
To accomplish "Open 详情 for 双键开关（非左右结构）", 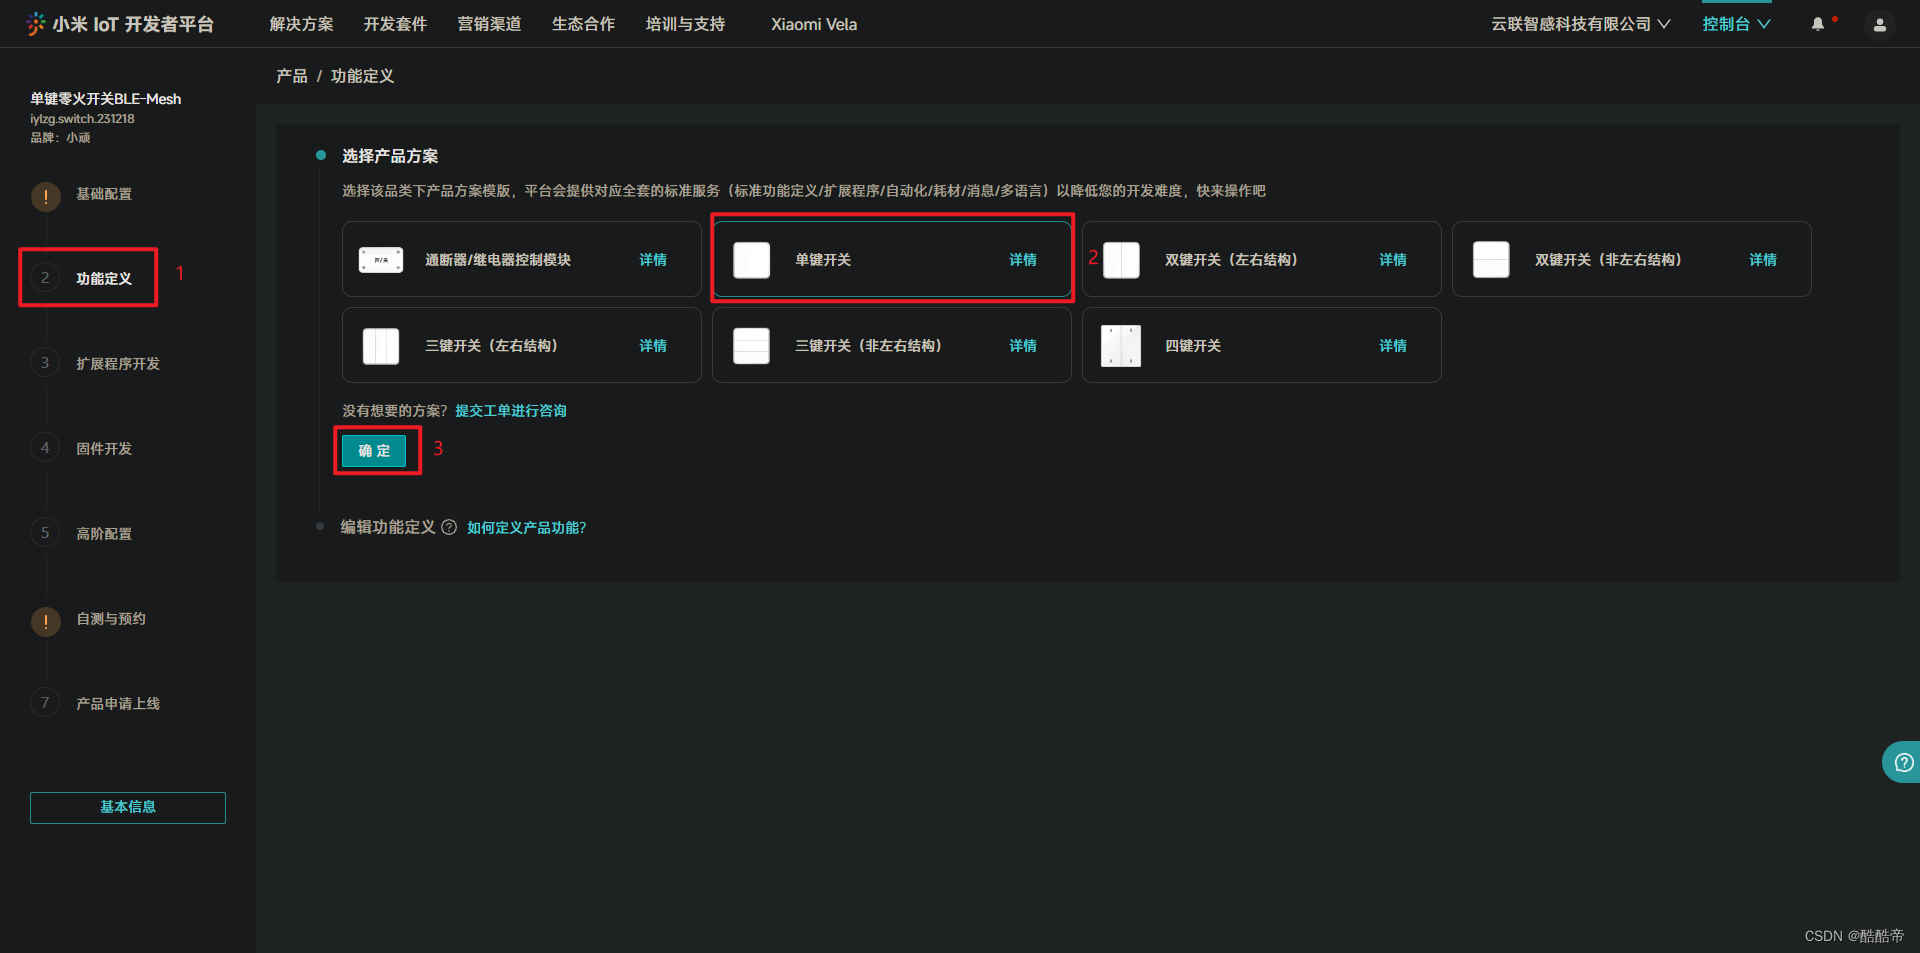I will [1763, 260].
